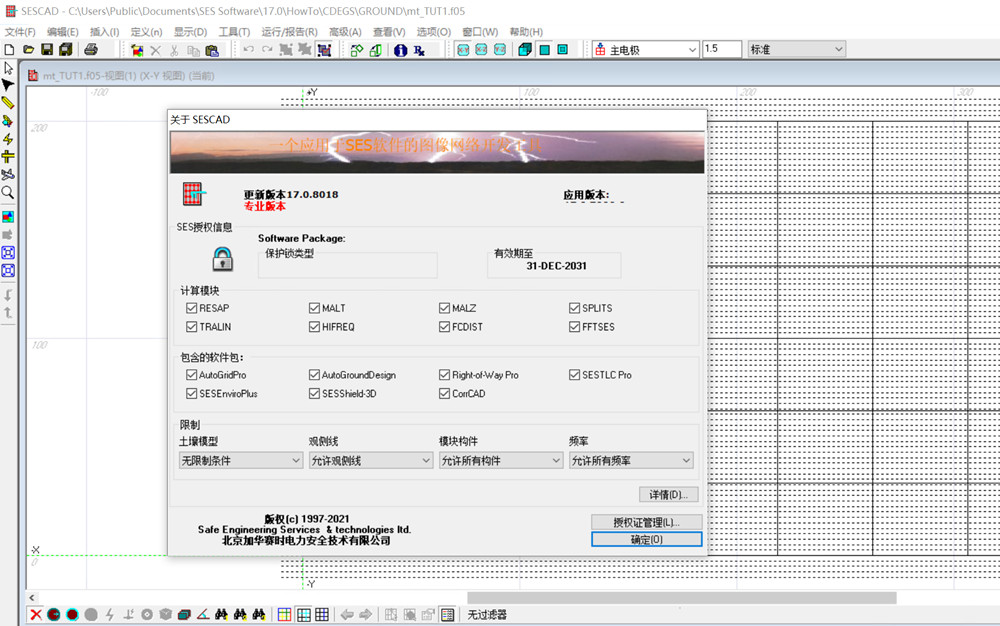
Task: Open the 帮助(H) menu
Action: [526, 31]
